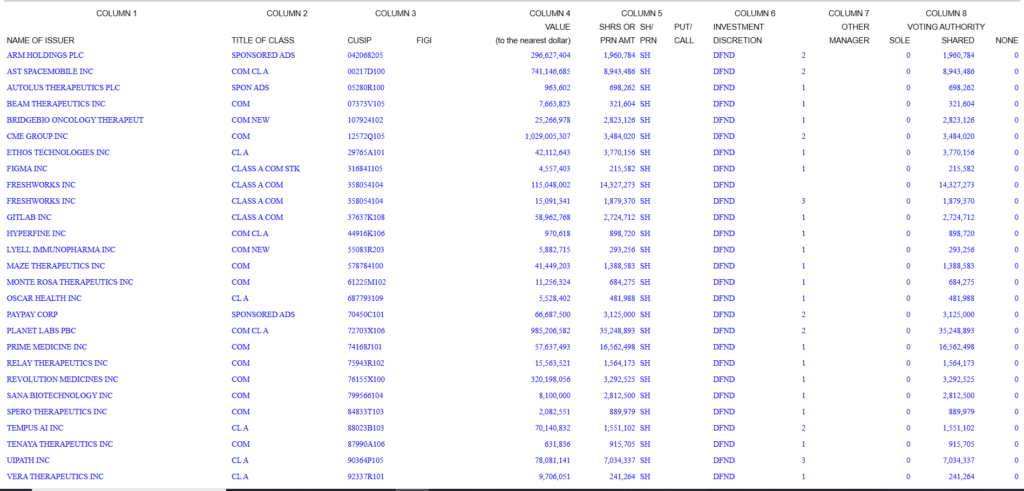Select CLASS A COM STK class for Figma
The image size is (1024, 491).
point(266,168)
